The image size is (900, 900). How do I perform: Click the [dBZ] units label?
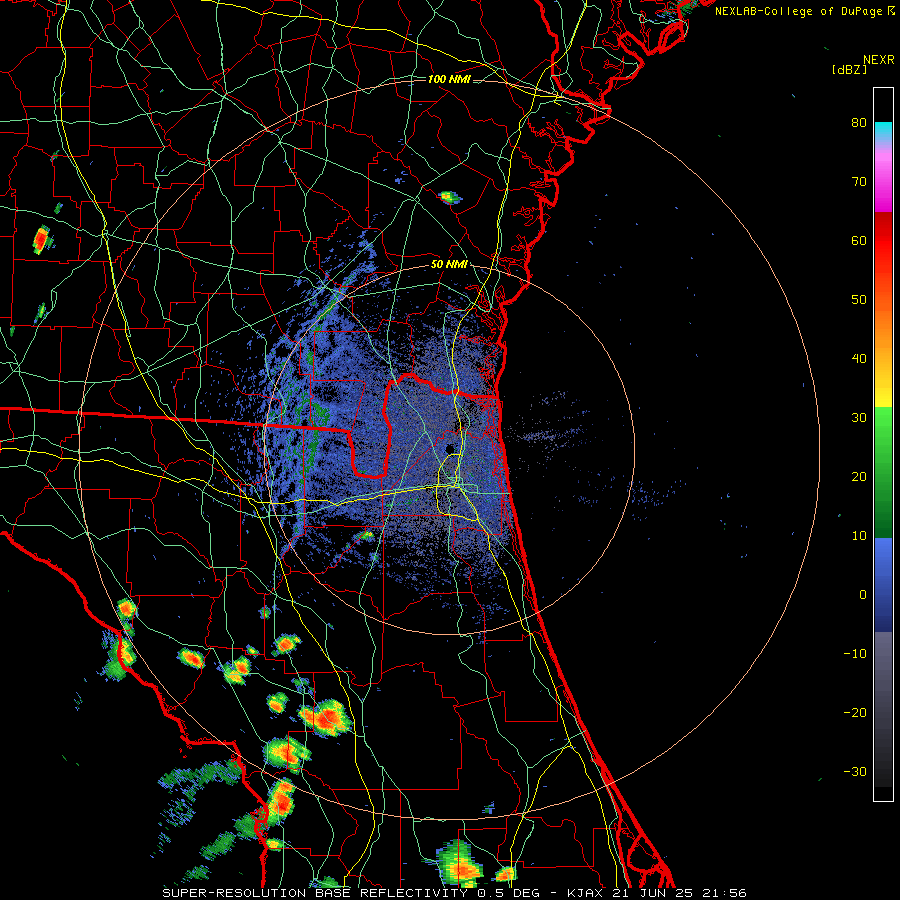point(849,69)
